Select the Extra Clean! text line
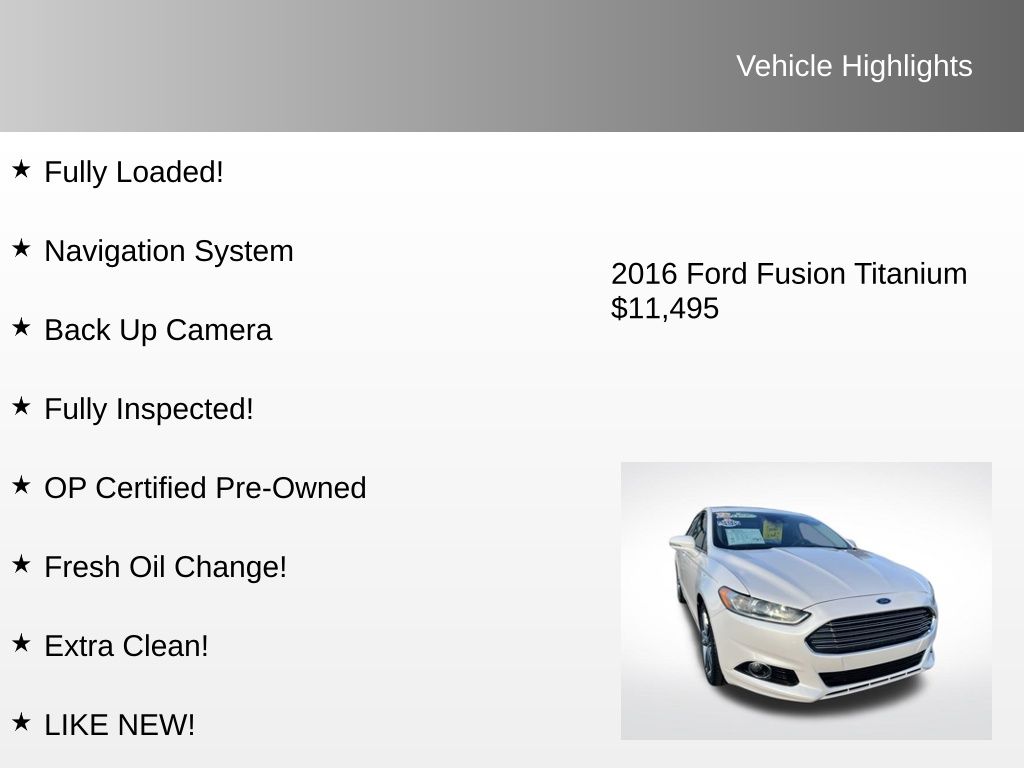Image resolution: width=1024 pixels, height=768 pixels. point(126,646)
